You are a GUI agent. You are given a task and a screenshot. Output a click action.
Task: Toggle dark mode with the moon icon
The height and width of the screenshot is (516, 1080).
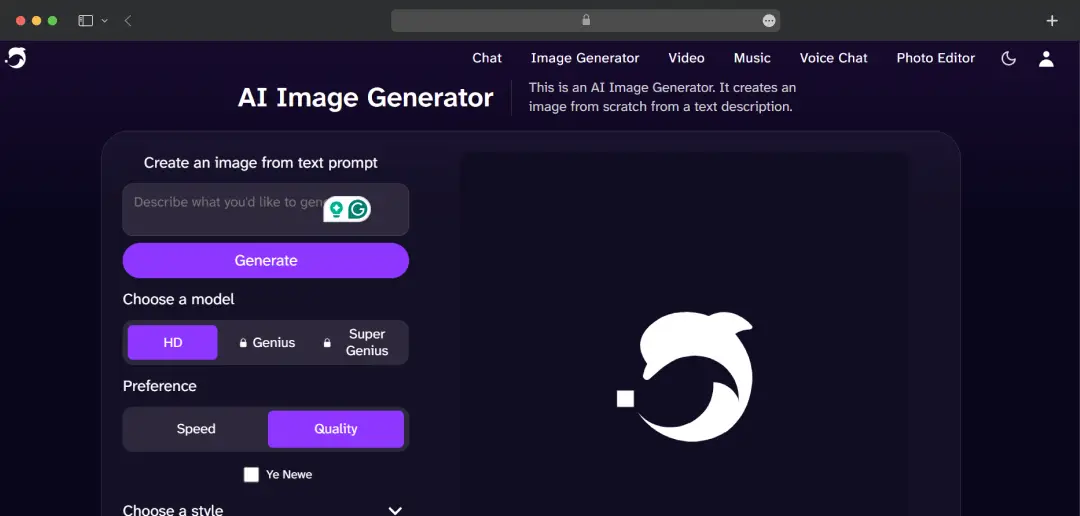click(x=1008, y=59)
